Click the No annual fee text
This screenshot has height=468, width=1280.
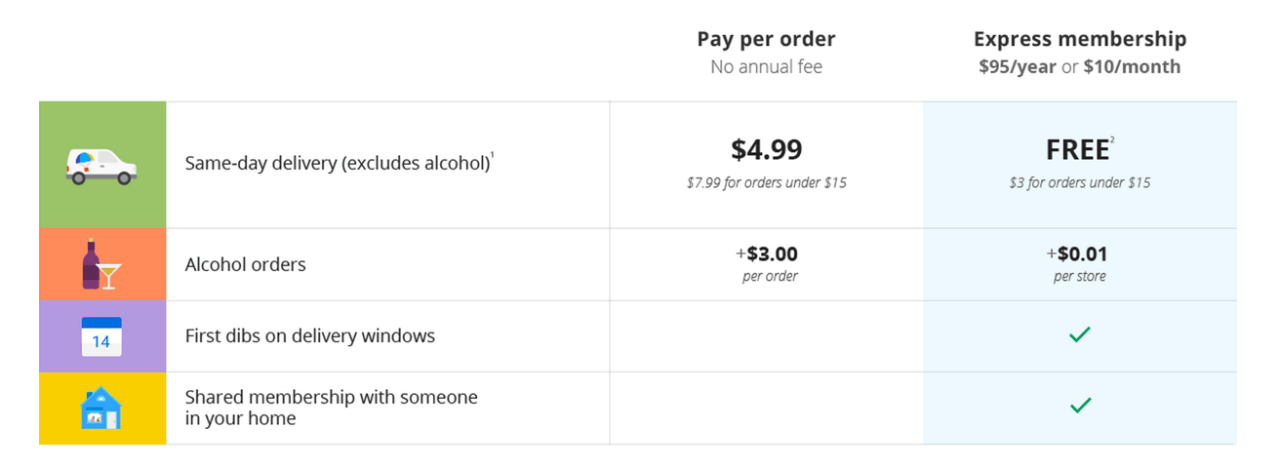click(x=766, y=67)
